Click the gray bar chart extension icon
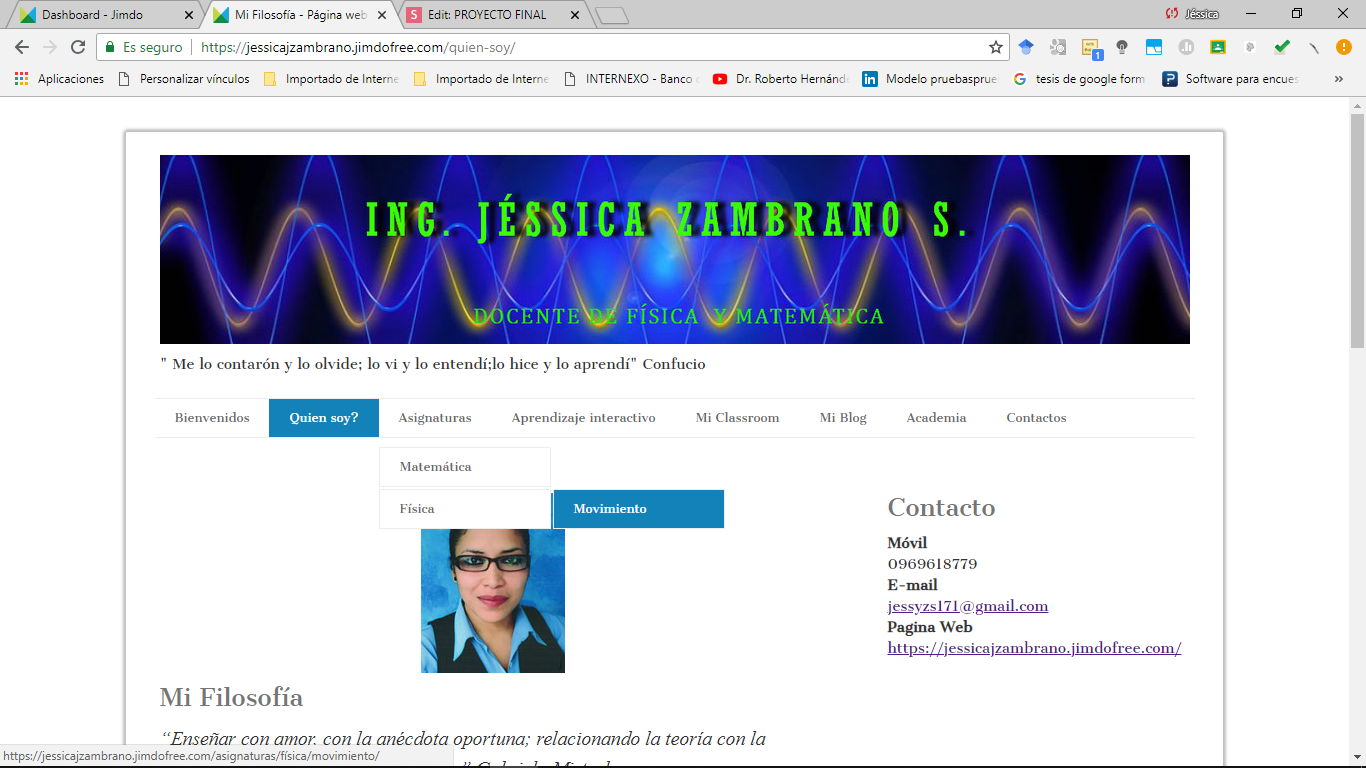Image resolution: width=1366 pixels, height=768 pixels. pos(1186,47)
